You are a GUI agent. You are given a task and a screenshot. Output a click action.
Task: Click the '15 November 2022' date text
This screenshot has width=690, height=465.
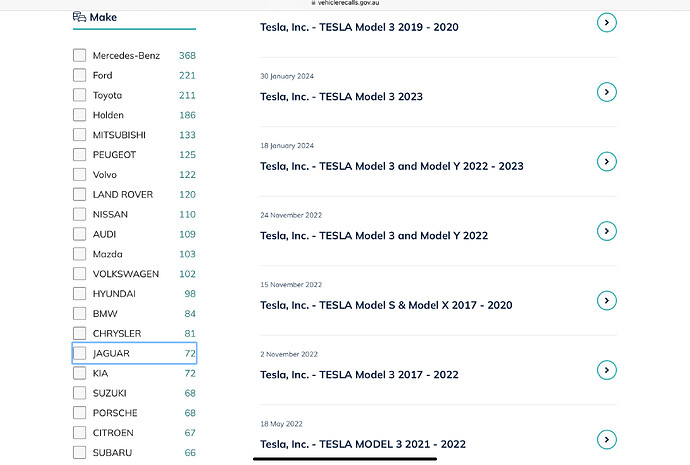(291, 285)
